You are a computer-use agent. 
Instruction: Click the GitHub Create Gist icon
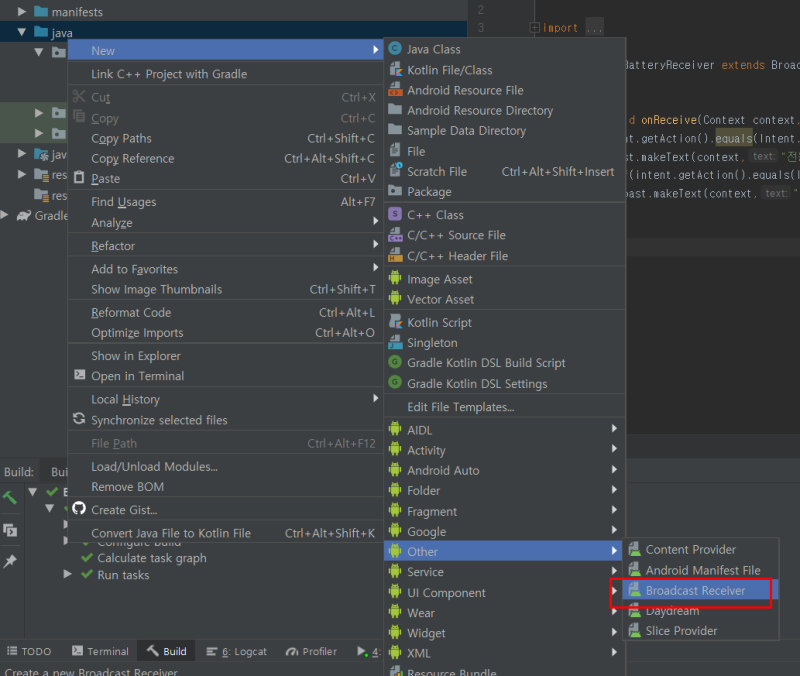click(80, 509)
